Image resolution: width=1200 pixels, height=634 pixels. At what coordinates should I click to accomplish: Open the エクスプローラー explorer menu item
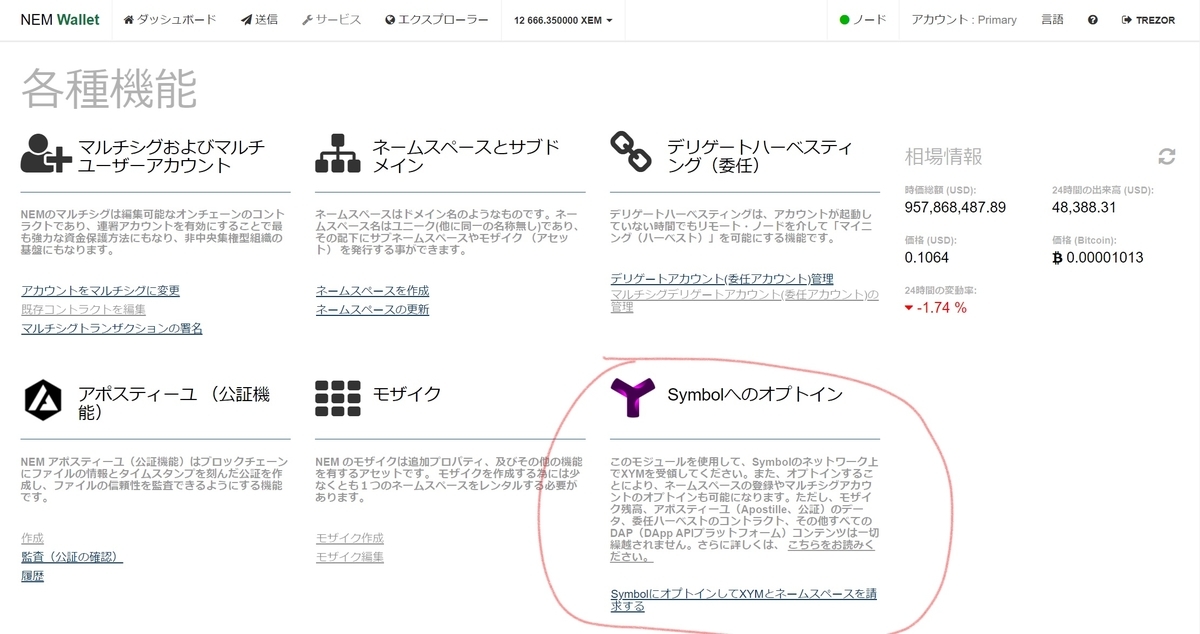437,20
